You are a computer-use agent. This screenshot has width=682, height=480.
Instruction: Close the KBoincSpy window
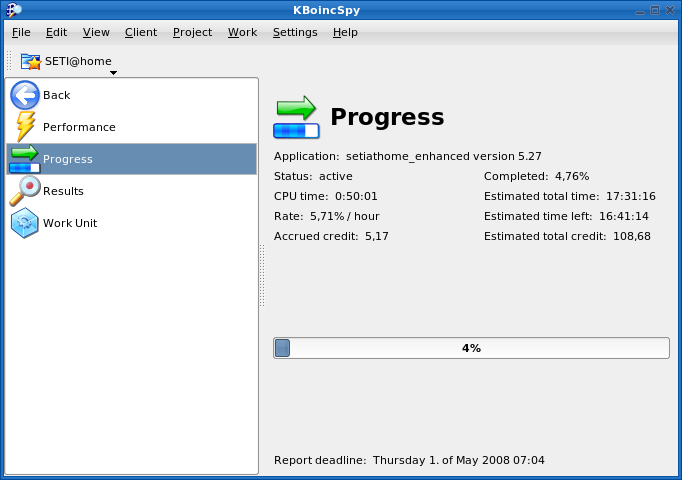(x=670, y=10)
